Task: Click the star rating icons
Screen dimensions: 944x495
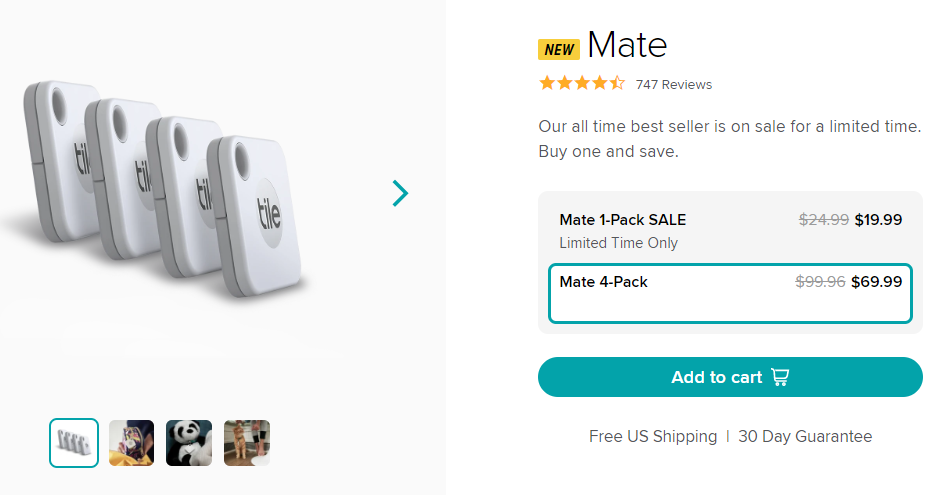Action: coord(581,84)
